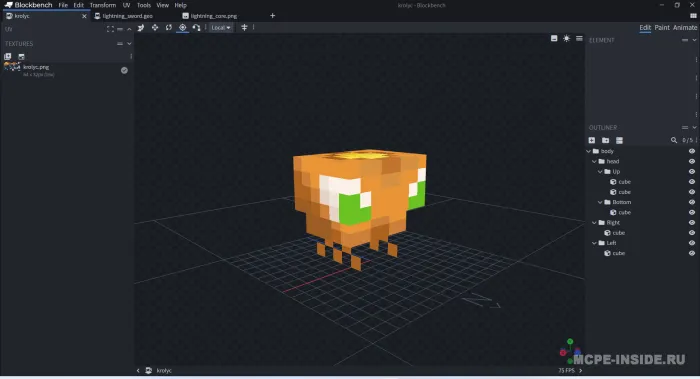Viewport: 700px width, 379px height.
Task: Toggle visibility of the Up group
Action: point(692,172)
